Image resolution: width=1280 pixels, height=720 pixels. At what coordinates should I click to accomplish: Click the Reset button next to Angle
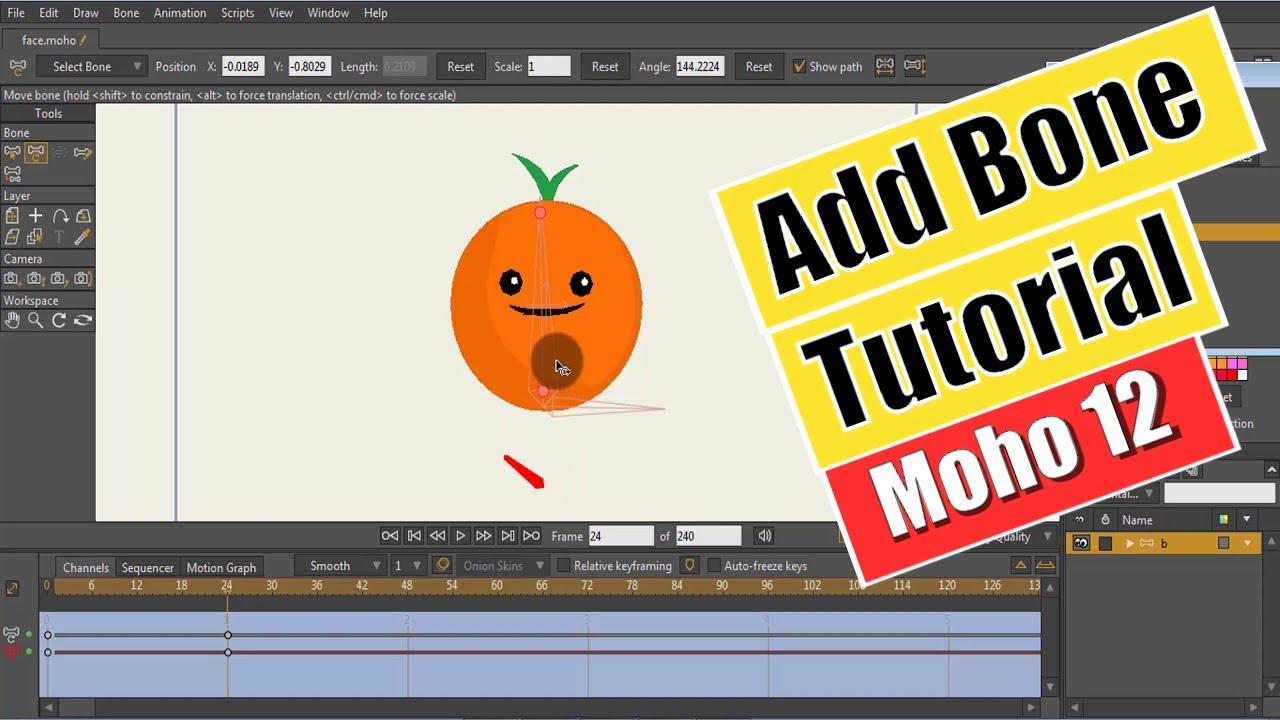point(759,66)
